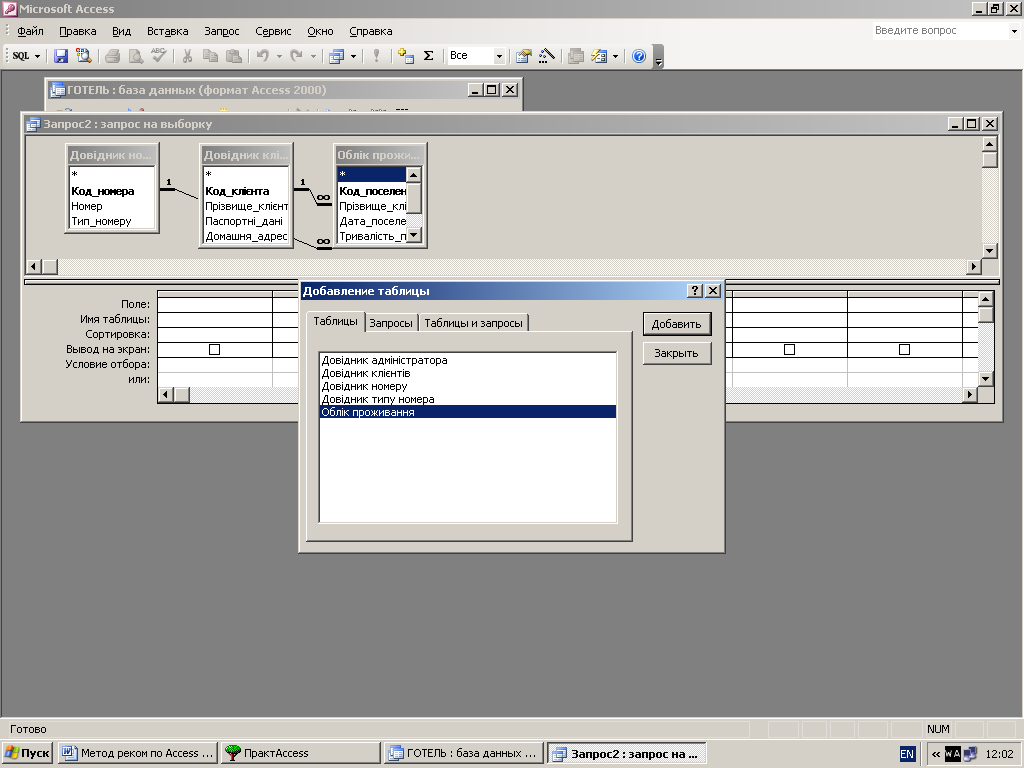Toggle rightmost Вывод на экран checkbox in the grid
The width and height of the screenshot is (1024, 768).
pyautogui.click(x=904, y=349)
